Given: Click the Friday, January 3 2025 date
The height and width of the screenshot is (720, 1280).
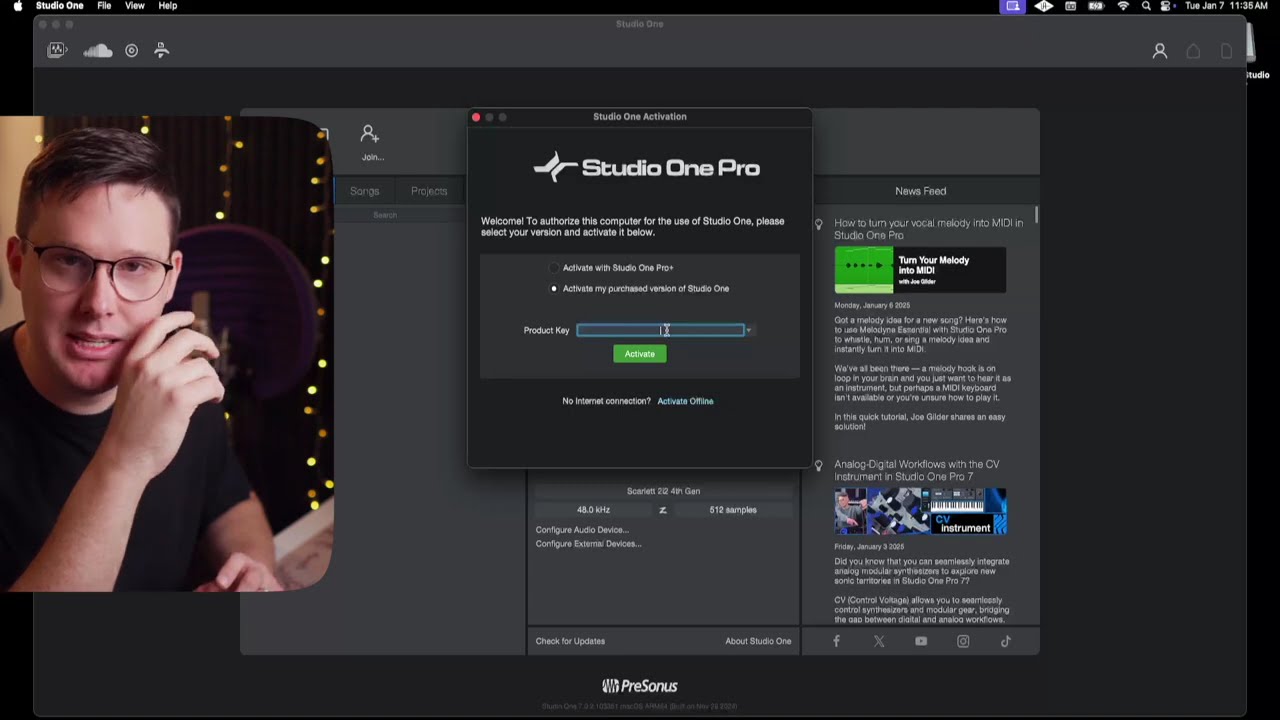Looking at the screenshot, I should tap(869, 547).
